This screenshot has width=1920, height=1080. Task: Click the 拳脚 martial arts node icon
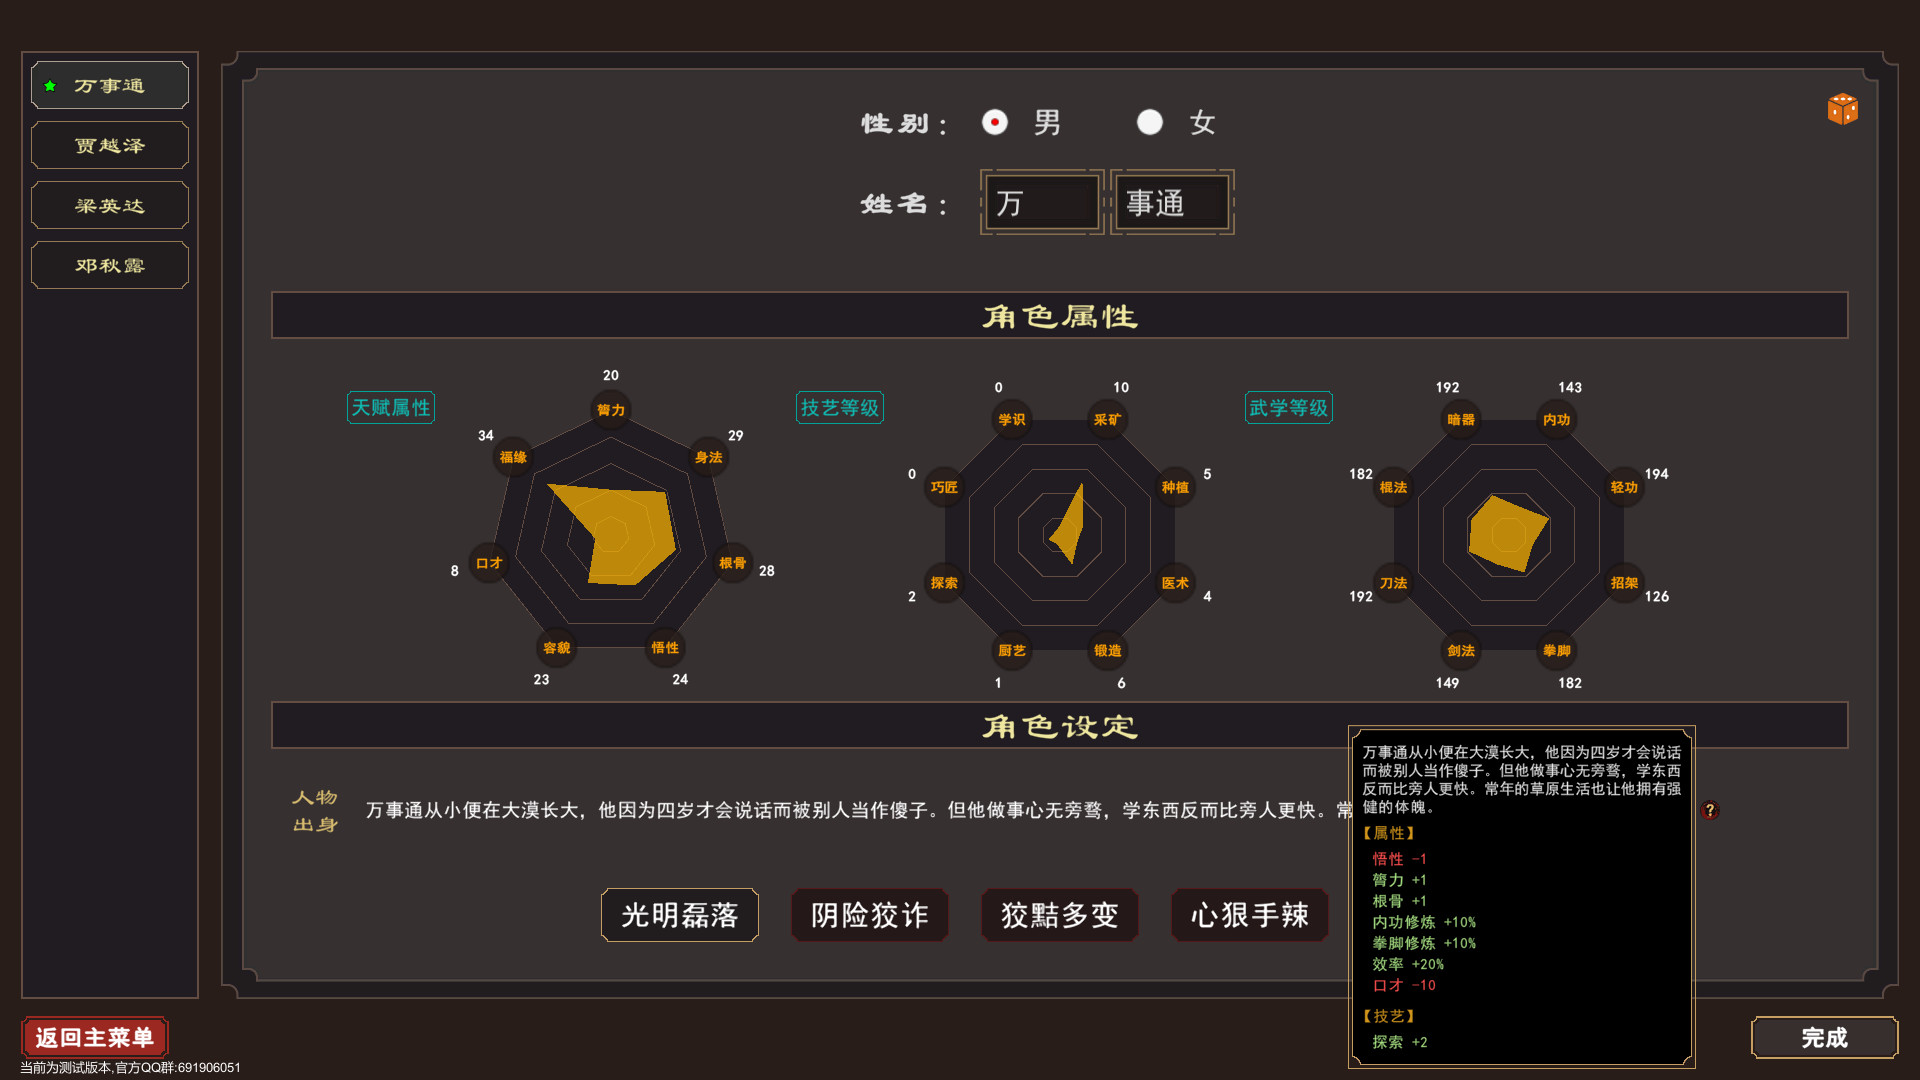coord(1556,650)
